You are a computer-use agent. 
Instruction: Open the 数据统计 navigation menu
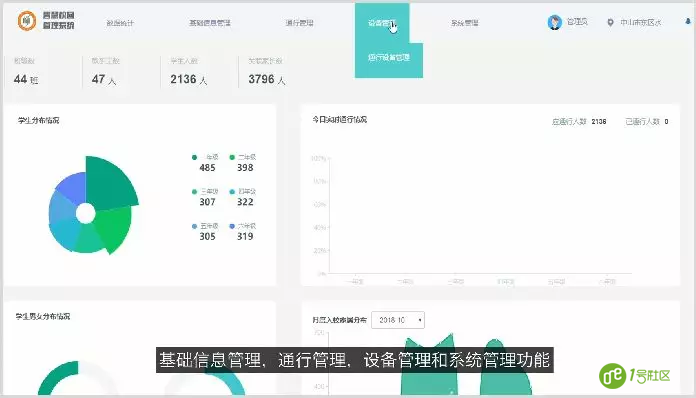(x=120, y=23)
